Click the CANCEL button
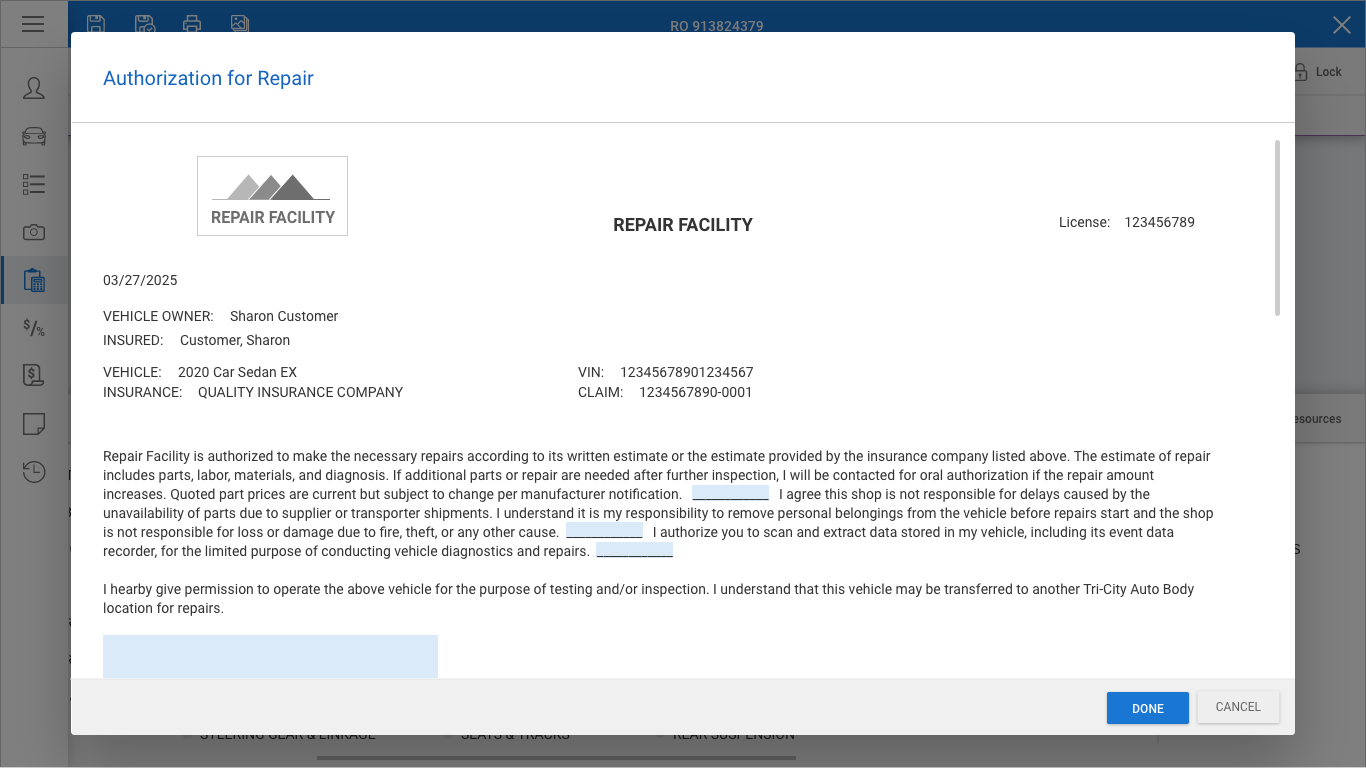This screenshot has height=768, width=1366. [x=1238, y=707]
